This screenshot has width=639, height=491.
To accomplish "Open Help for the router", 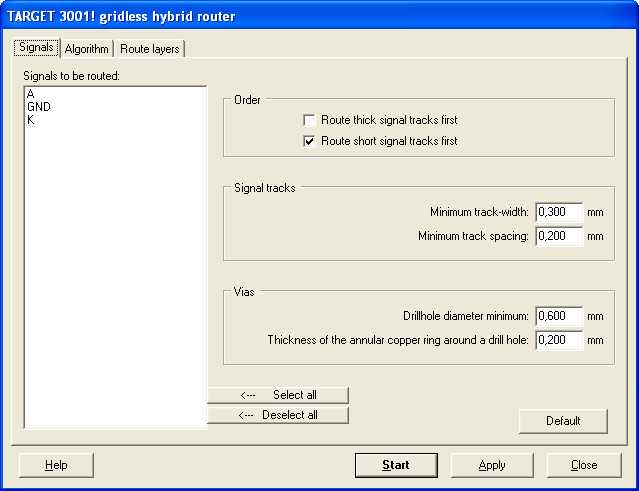I will tap(56, 465).
